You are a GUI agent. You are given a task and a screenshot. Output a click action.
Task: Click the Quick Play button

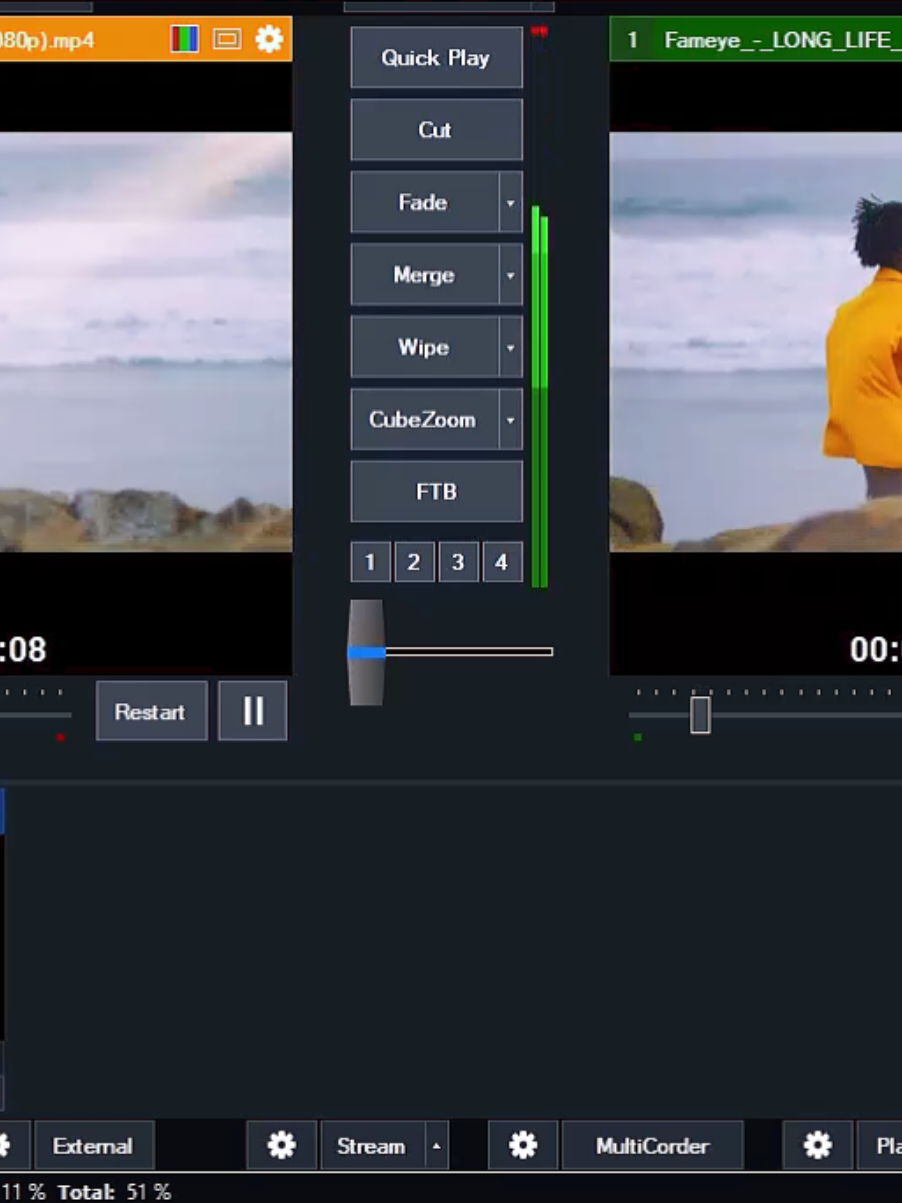(x=436, y=58)
